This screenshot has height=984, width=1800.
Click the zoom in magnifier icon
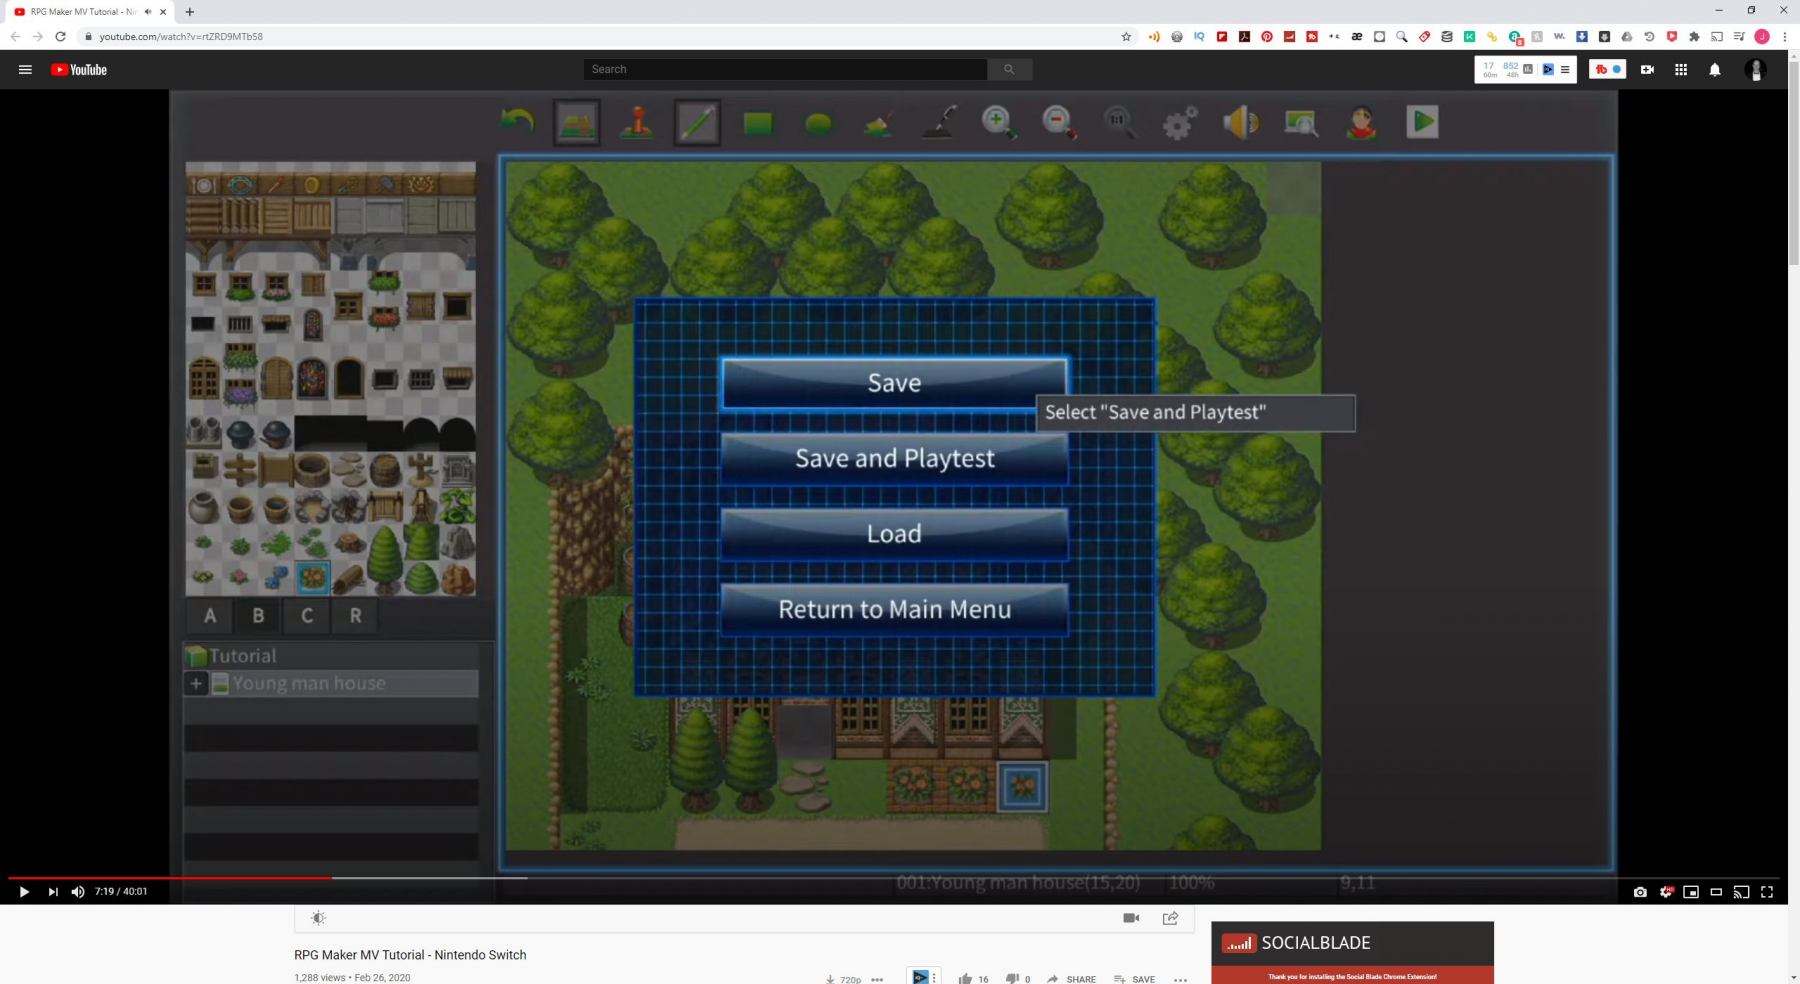(999, 122)
